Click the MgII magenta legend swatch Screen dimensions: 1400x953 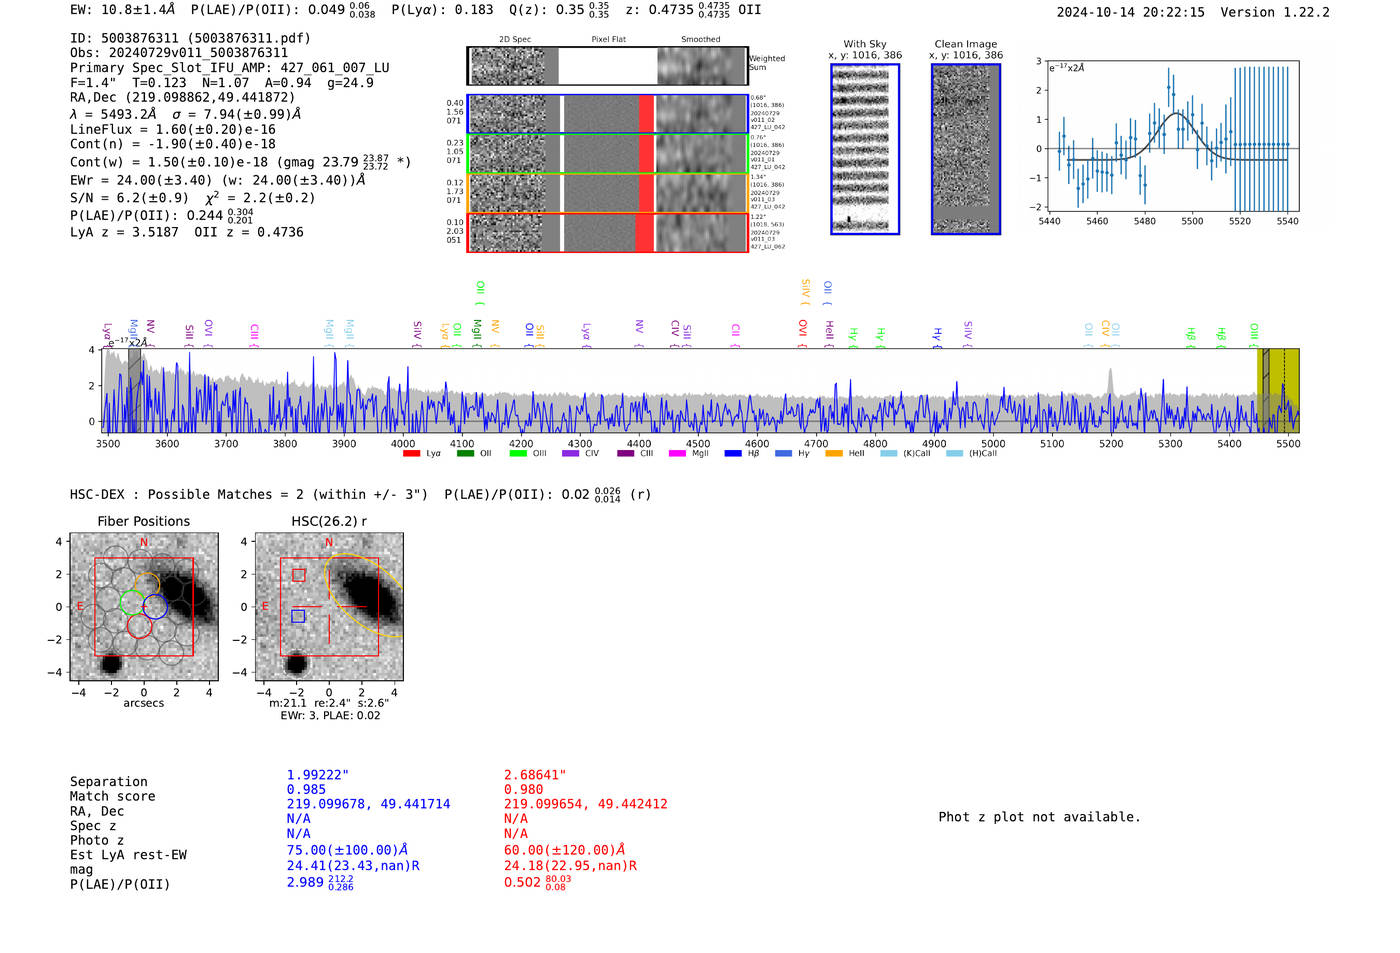pos(677,454)
